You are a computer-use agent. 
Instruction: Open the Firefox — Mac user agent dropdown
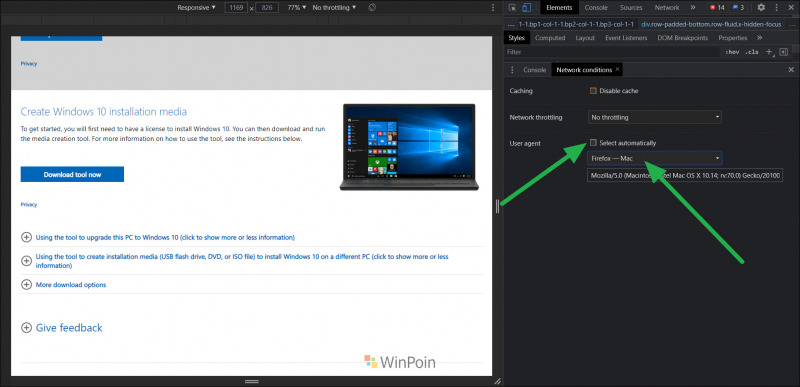point(655,159)
